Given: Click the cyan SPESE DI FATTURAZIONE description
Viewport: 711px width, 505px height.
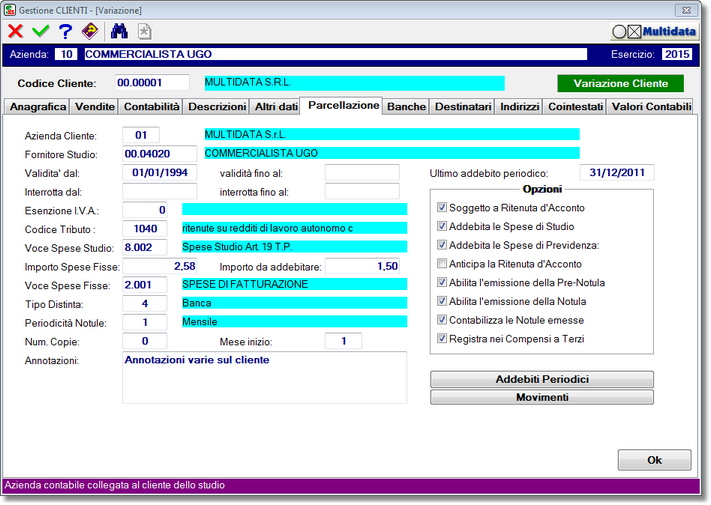Looking at the screenshot, I should (x=294, y=284).
